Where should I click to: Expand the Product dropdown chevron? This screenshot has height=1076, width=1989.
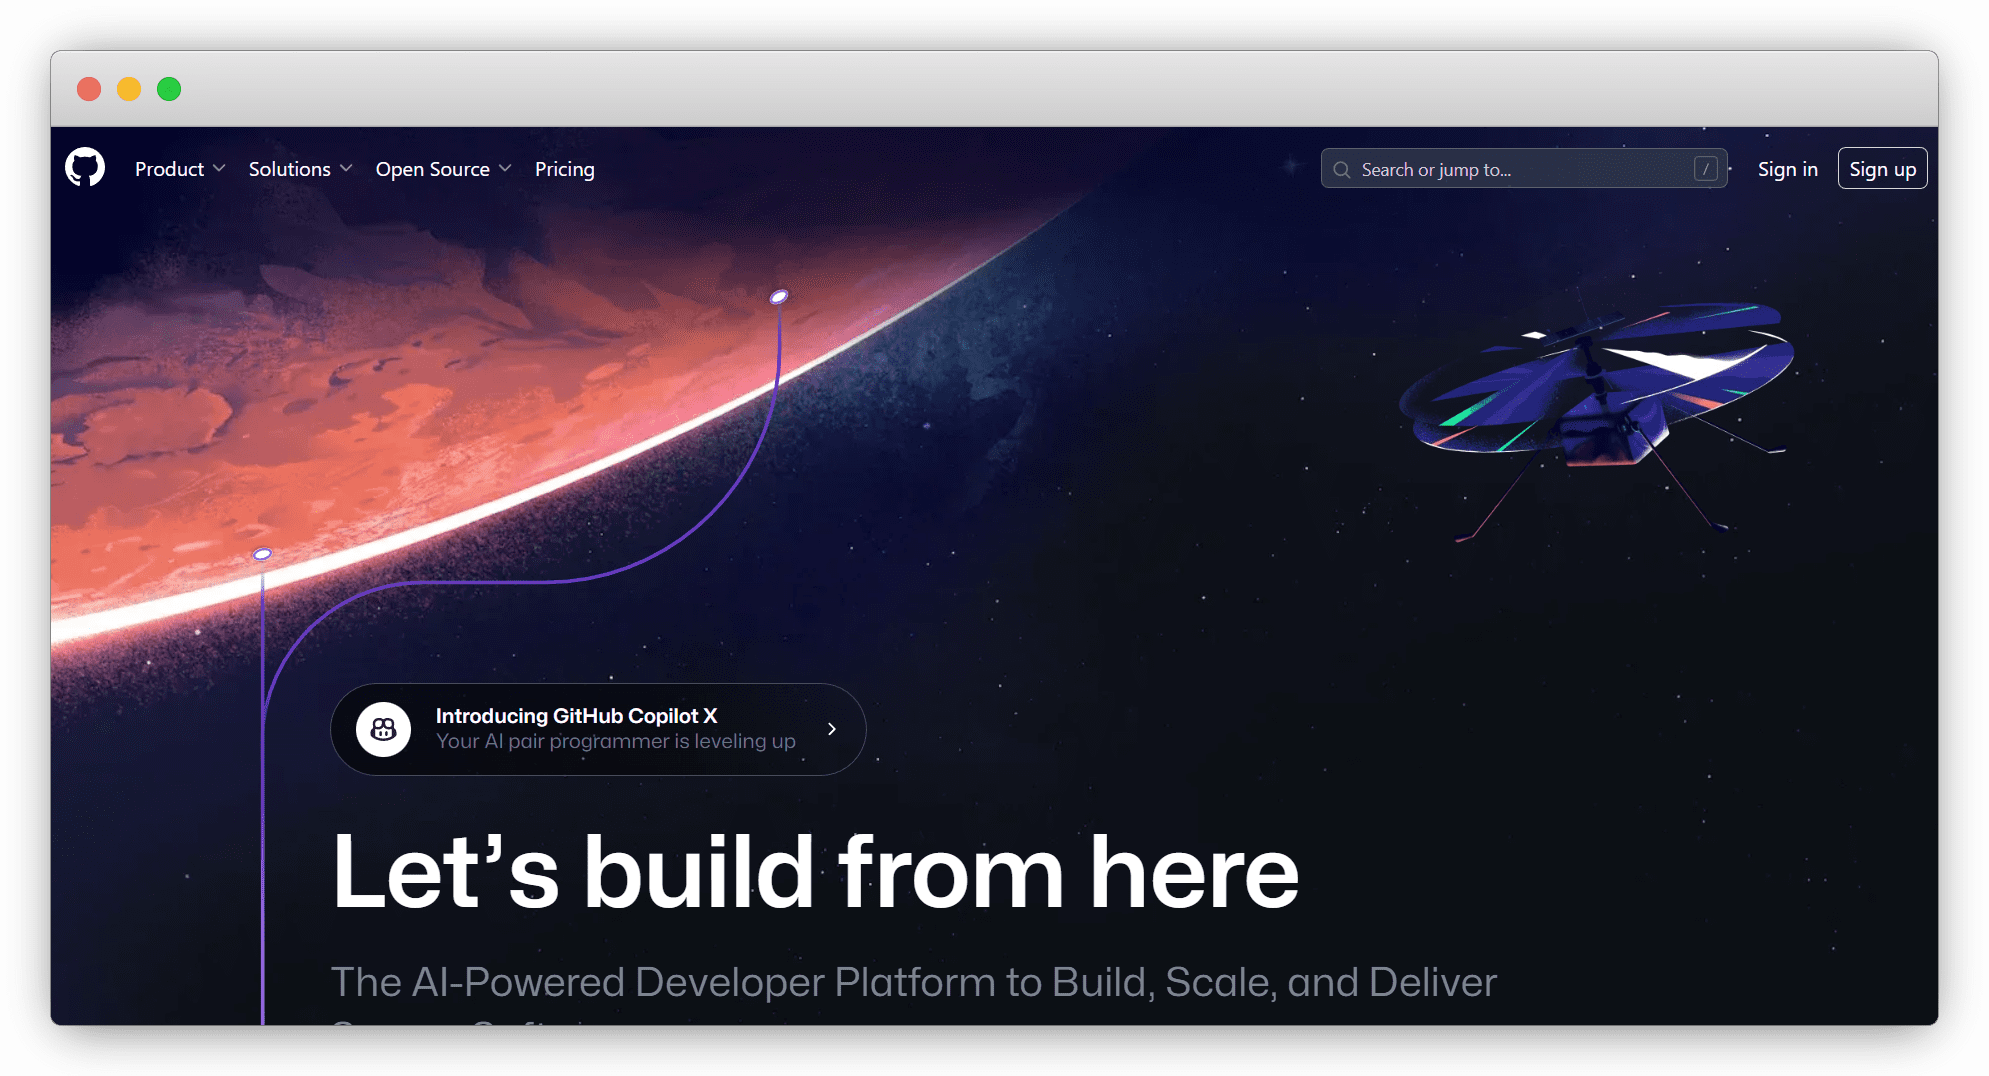click(219, 168)
